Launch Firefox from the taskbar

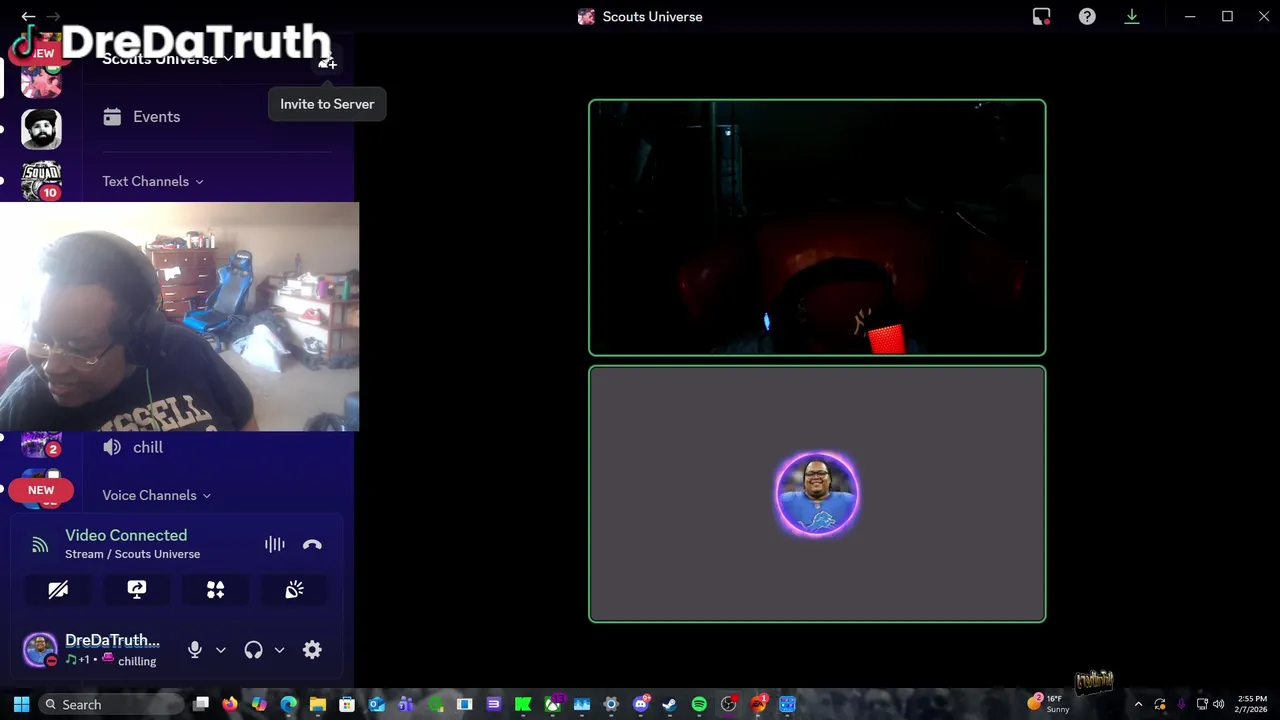click(230, 704)
